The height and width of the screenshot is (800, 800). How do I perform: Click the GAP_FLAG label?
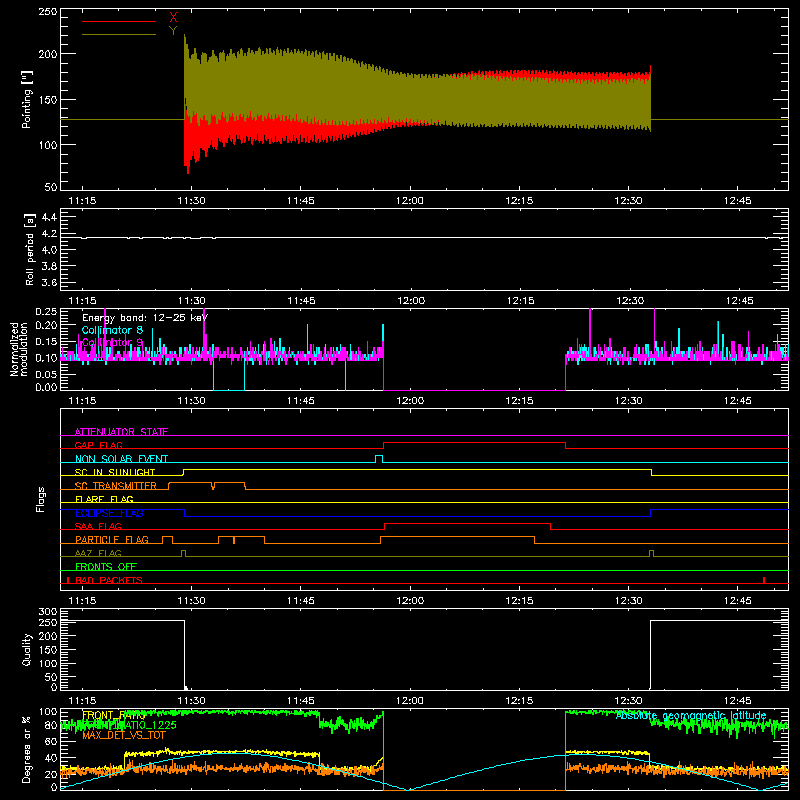coord(98,445)
